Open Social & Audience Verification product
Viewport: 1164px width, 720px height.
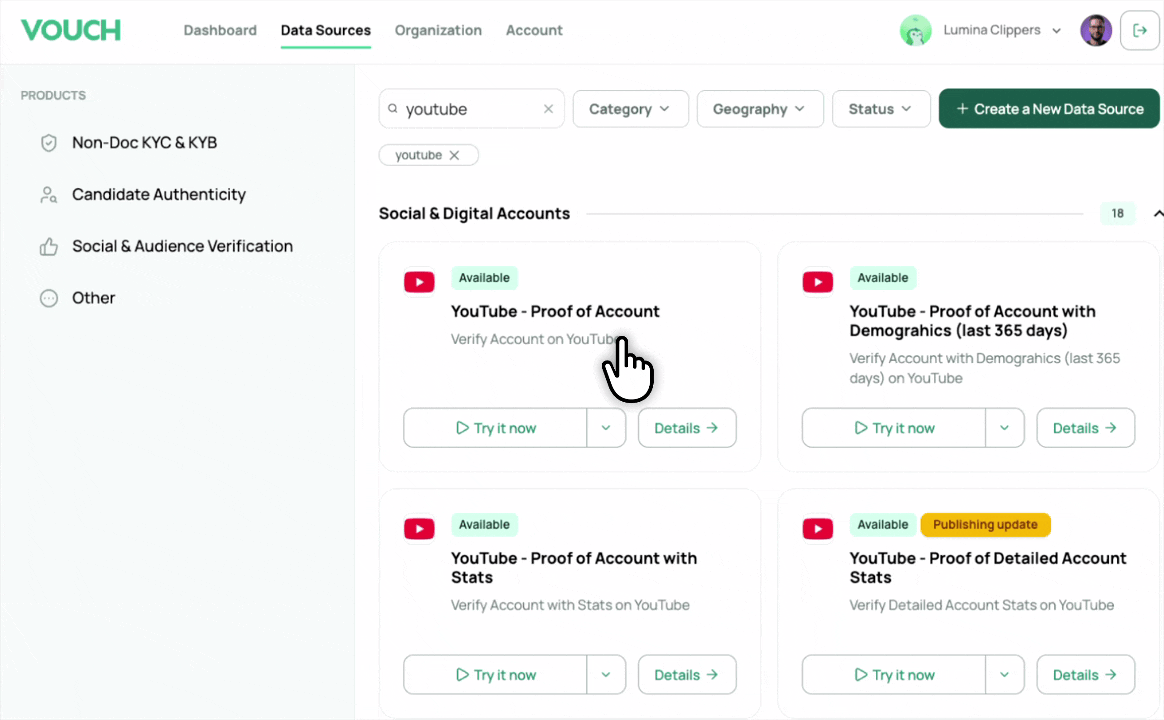(182, 246)
